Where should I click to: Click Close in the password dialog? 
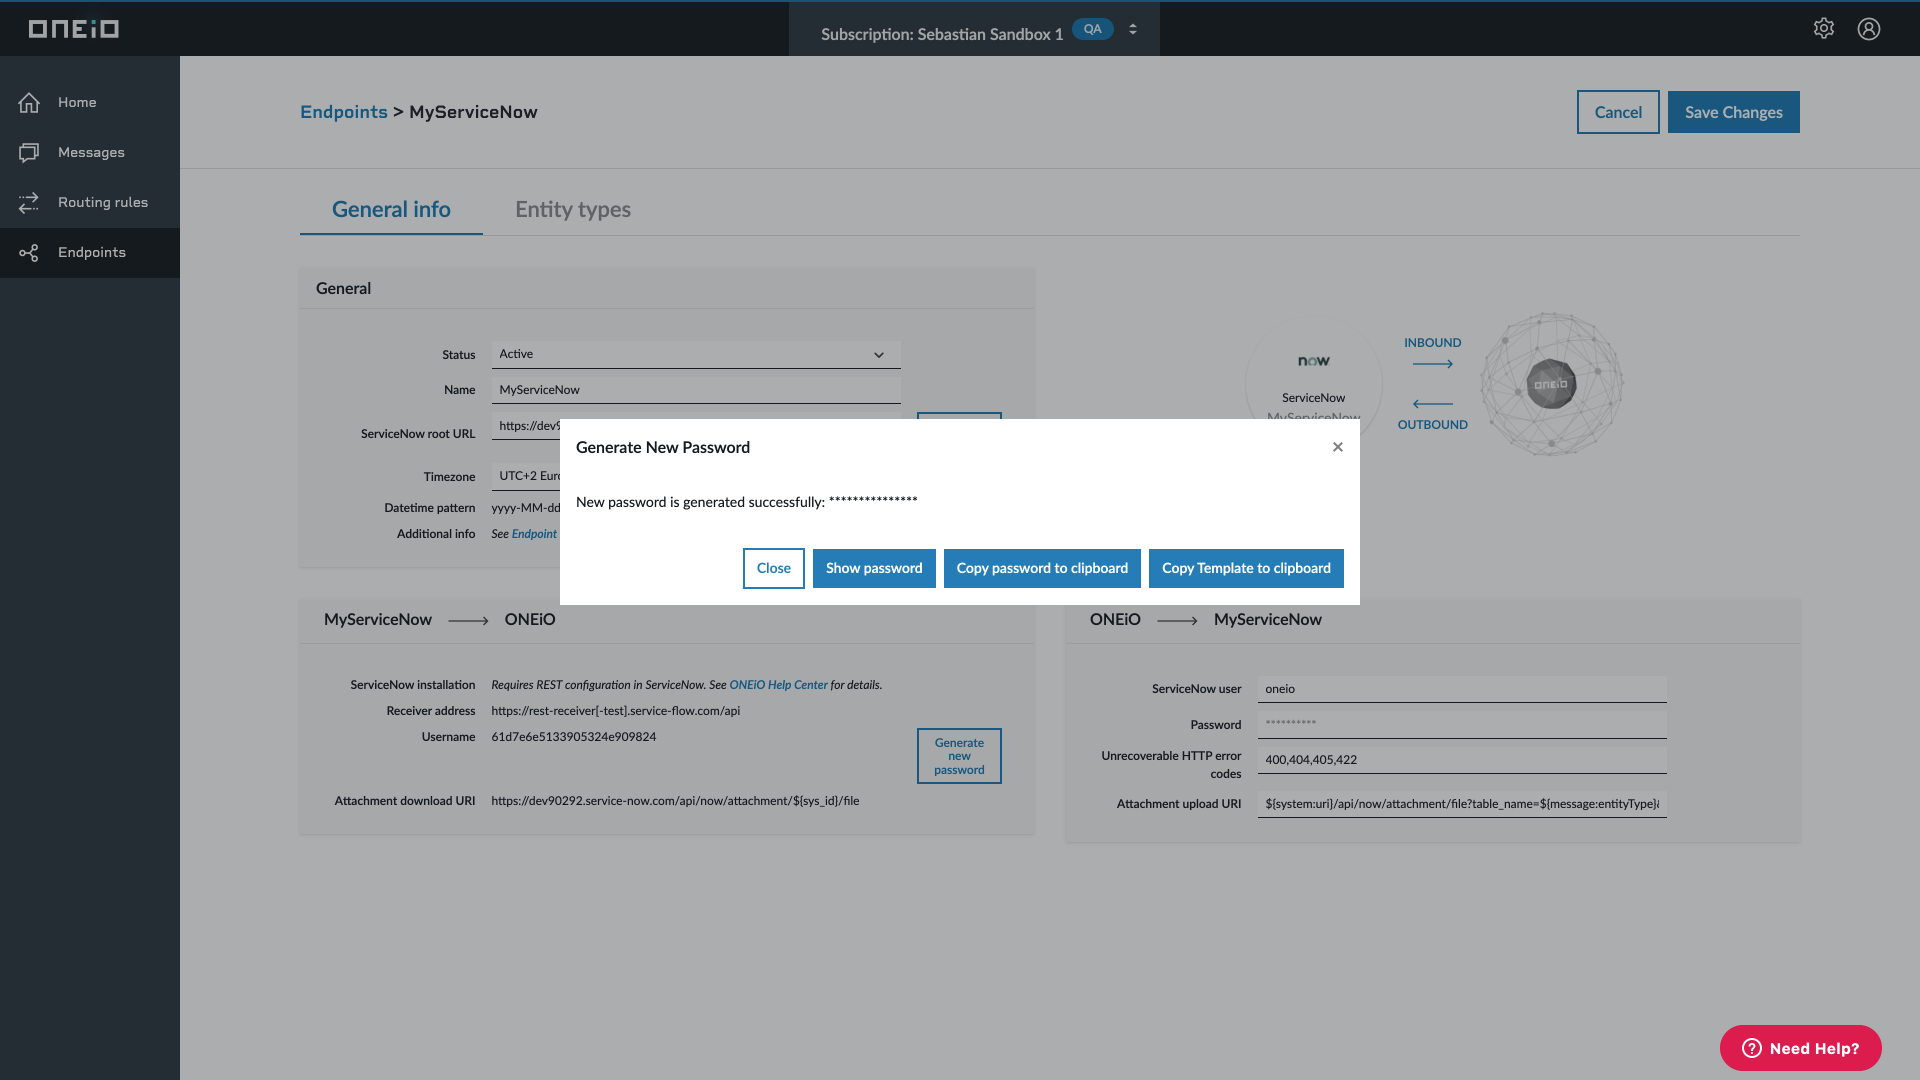tap(774, 568)
